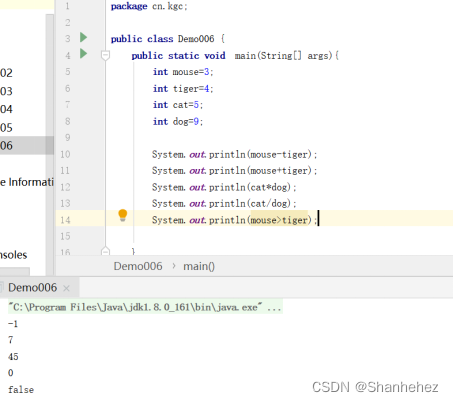The width and height of the screenshot is (454, 402).
Task: Click the println(mouse-tiger) statement
Action: [x=235, y=154]
